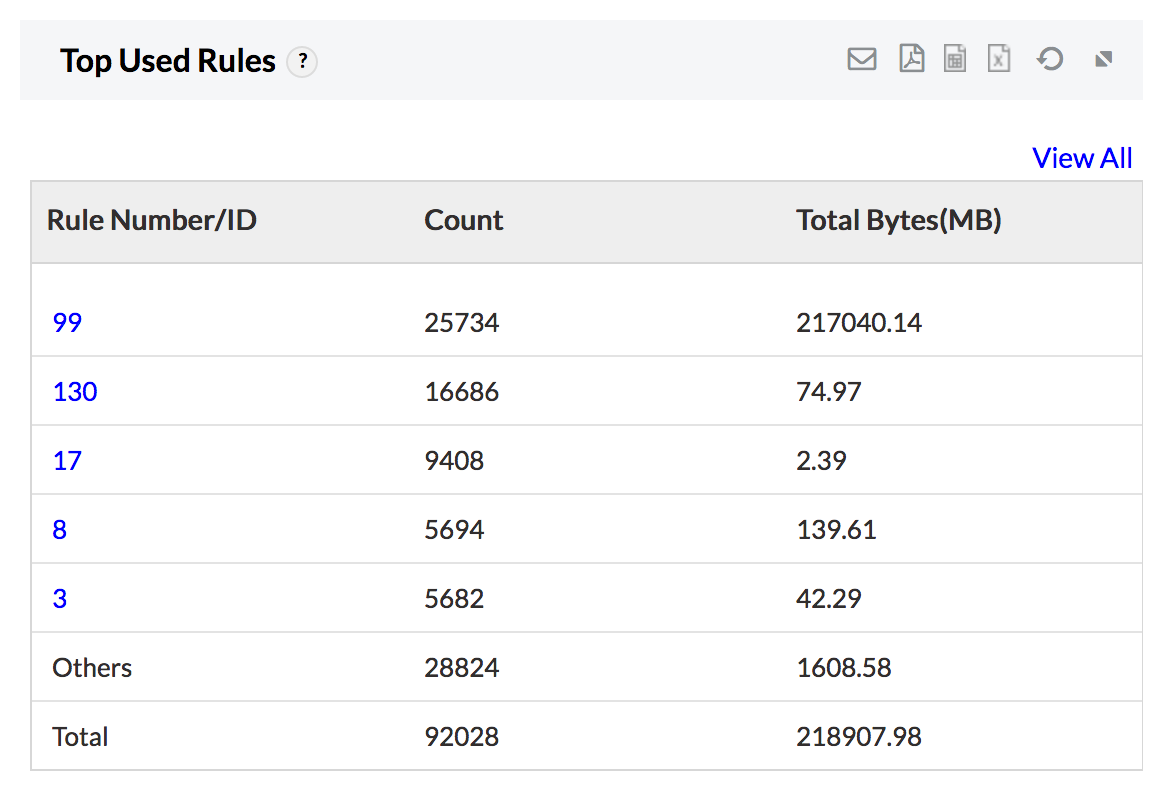Refresh the Top Used Rules widget

1049,60
